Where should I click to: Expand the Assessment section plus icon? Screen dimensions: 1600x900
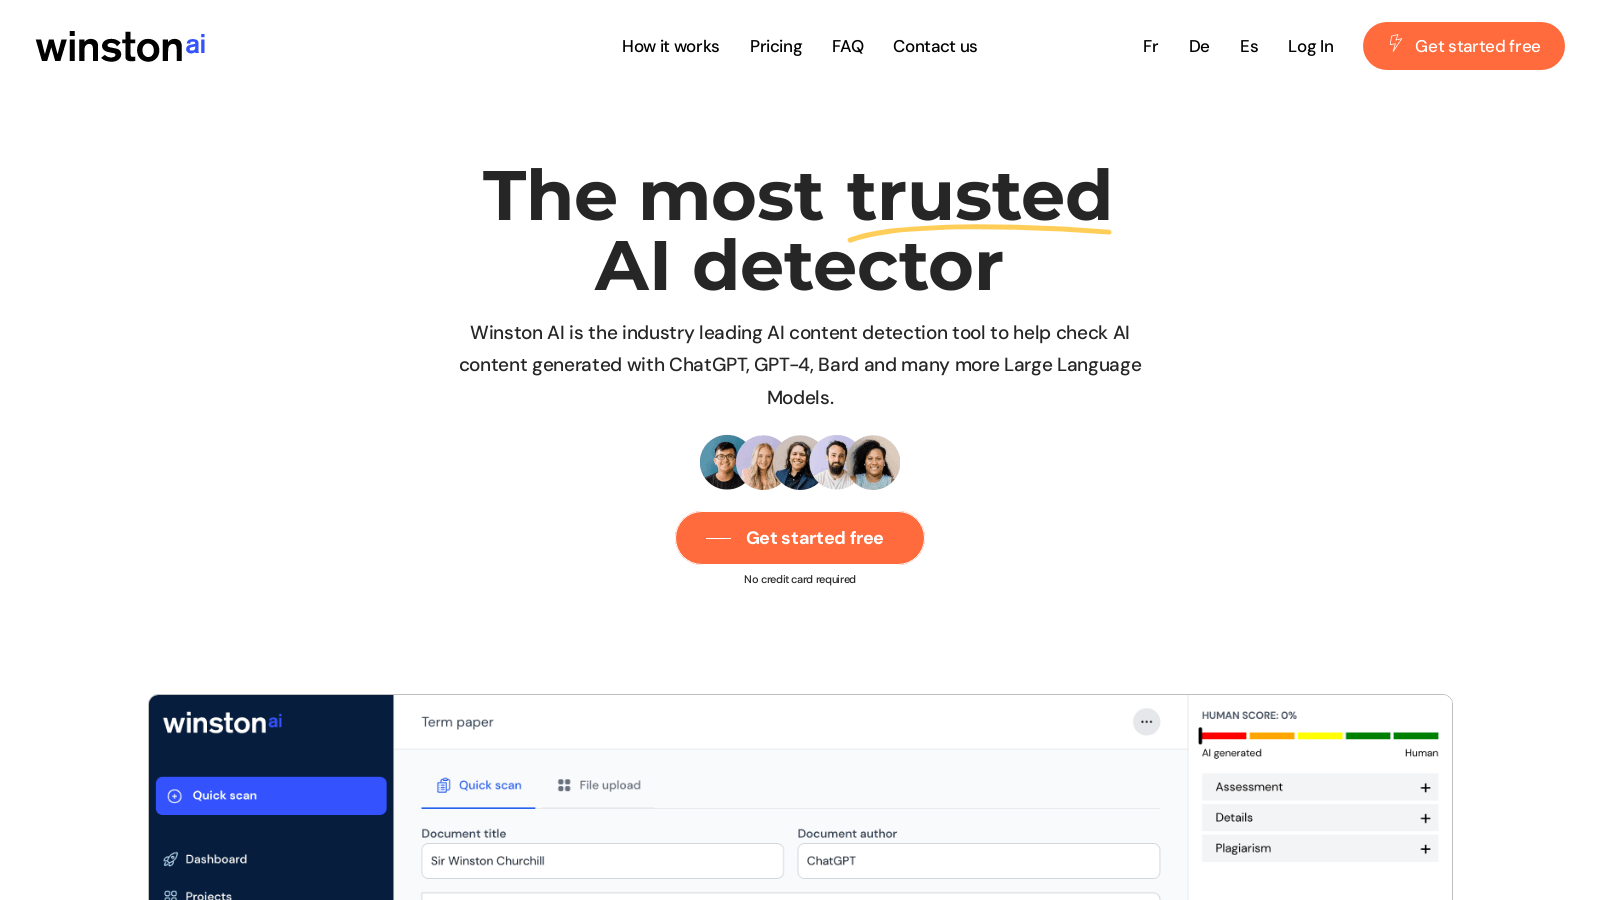pos(1425,788)
